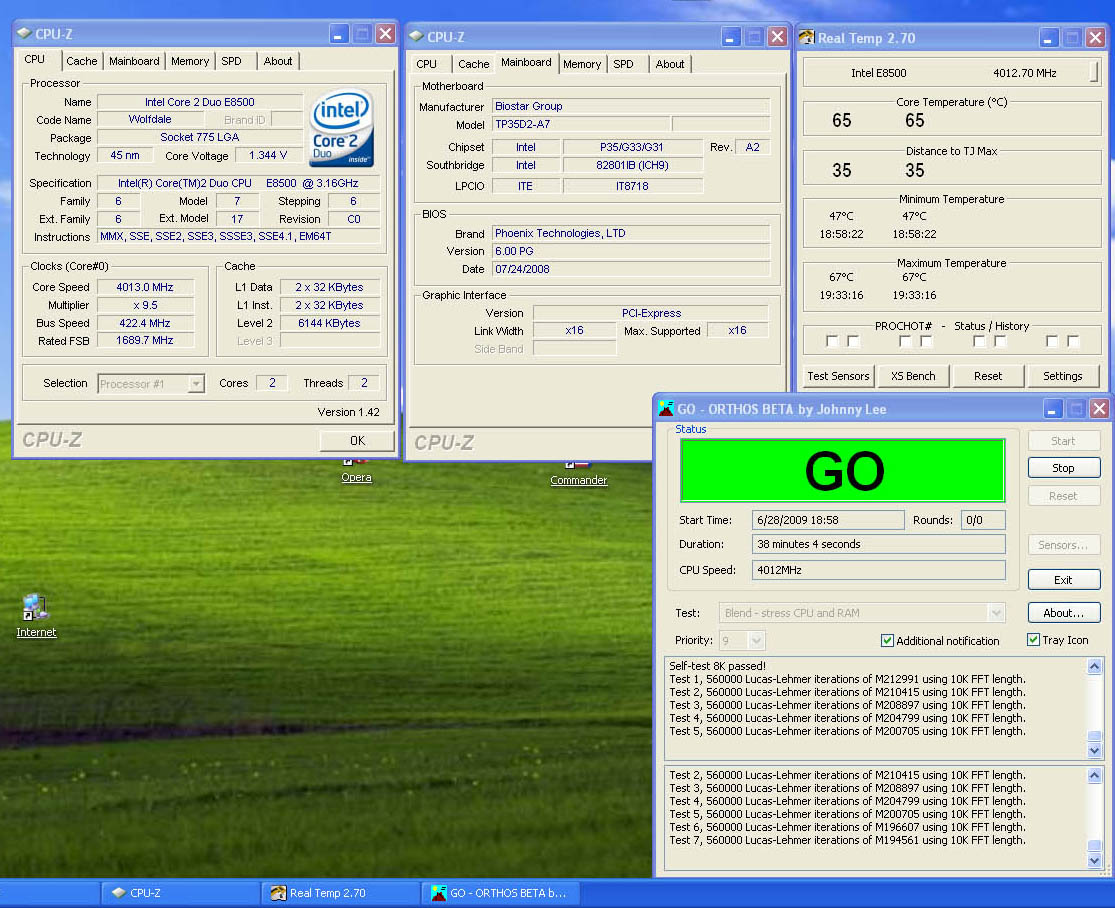Click the ORTHOS title bar icon
Screen dimensions: 1115x908
(665, 408)
